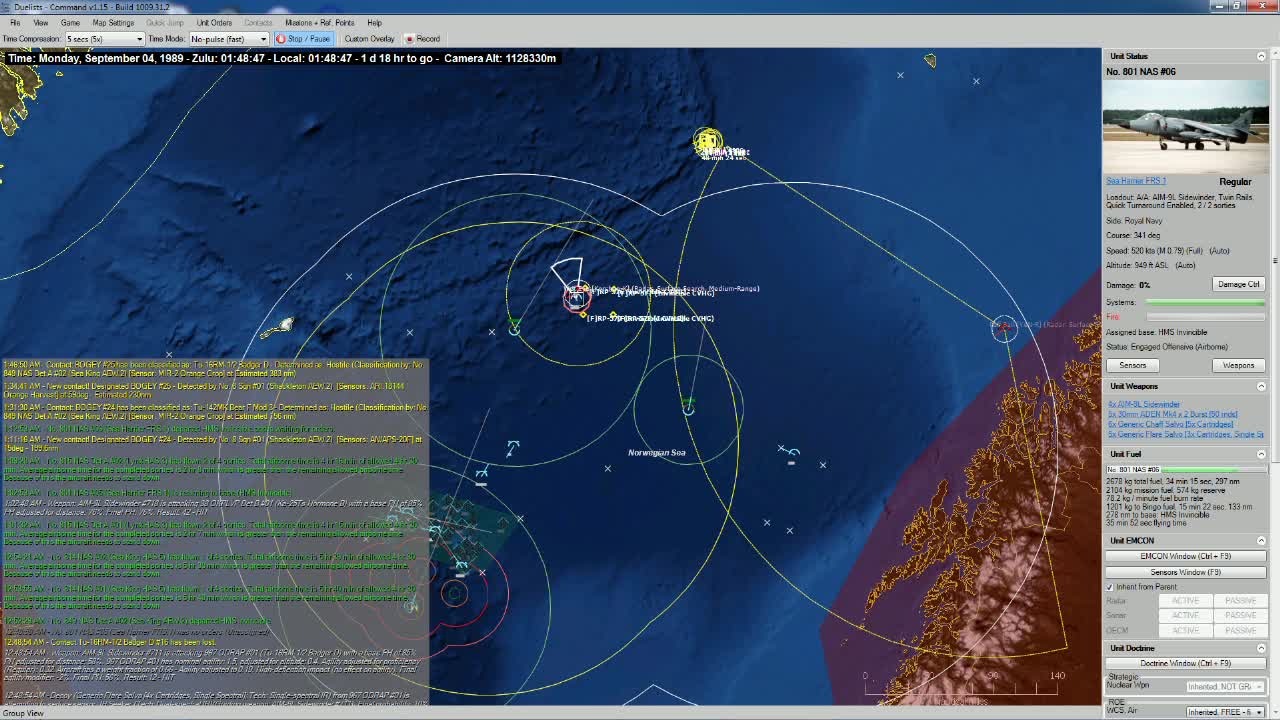The height and width of the screenshot is (720, 1280).
Task: Click the Weapons button
Action: 1238,365
